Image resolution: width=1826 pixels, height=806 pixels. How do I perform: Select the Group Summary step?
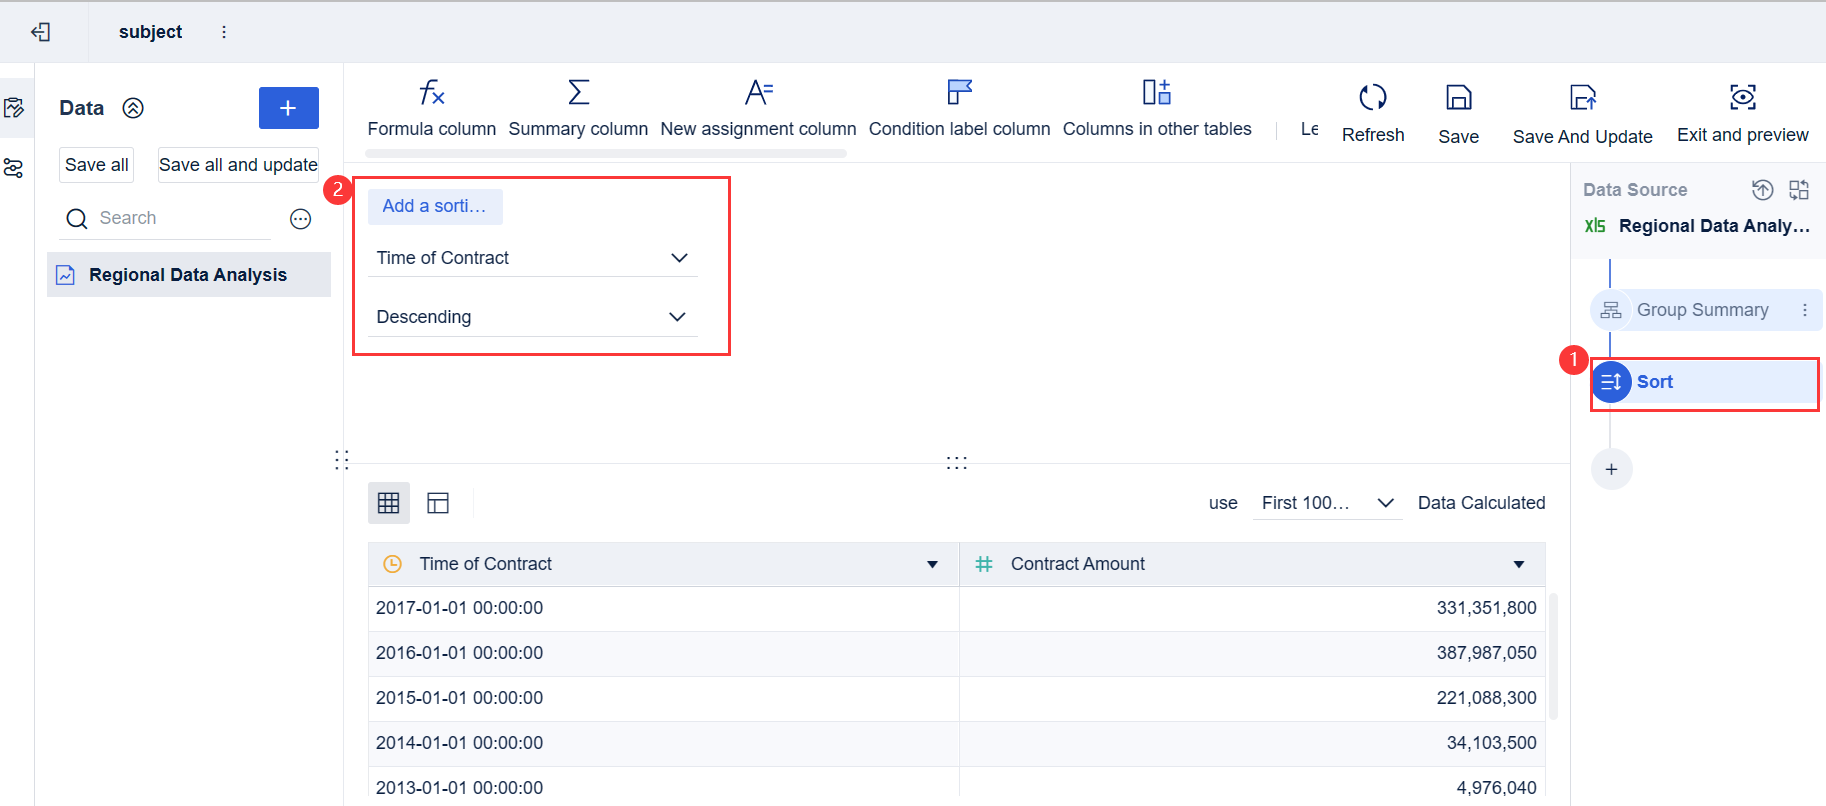tap(1702, 310)
